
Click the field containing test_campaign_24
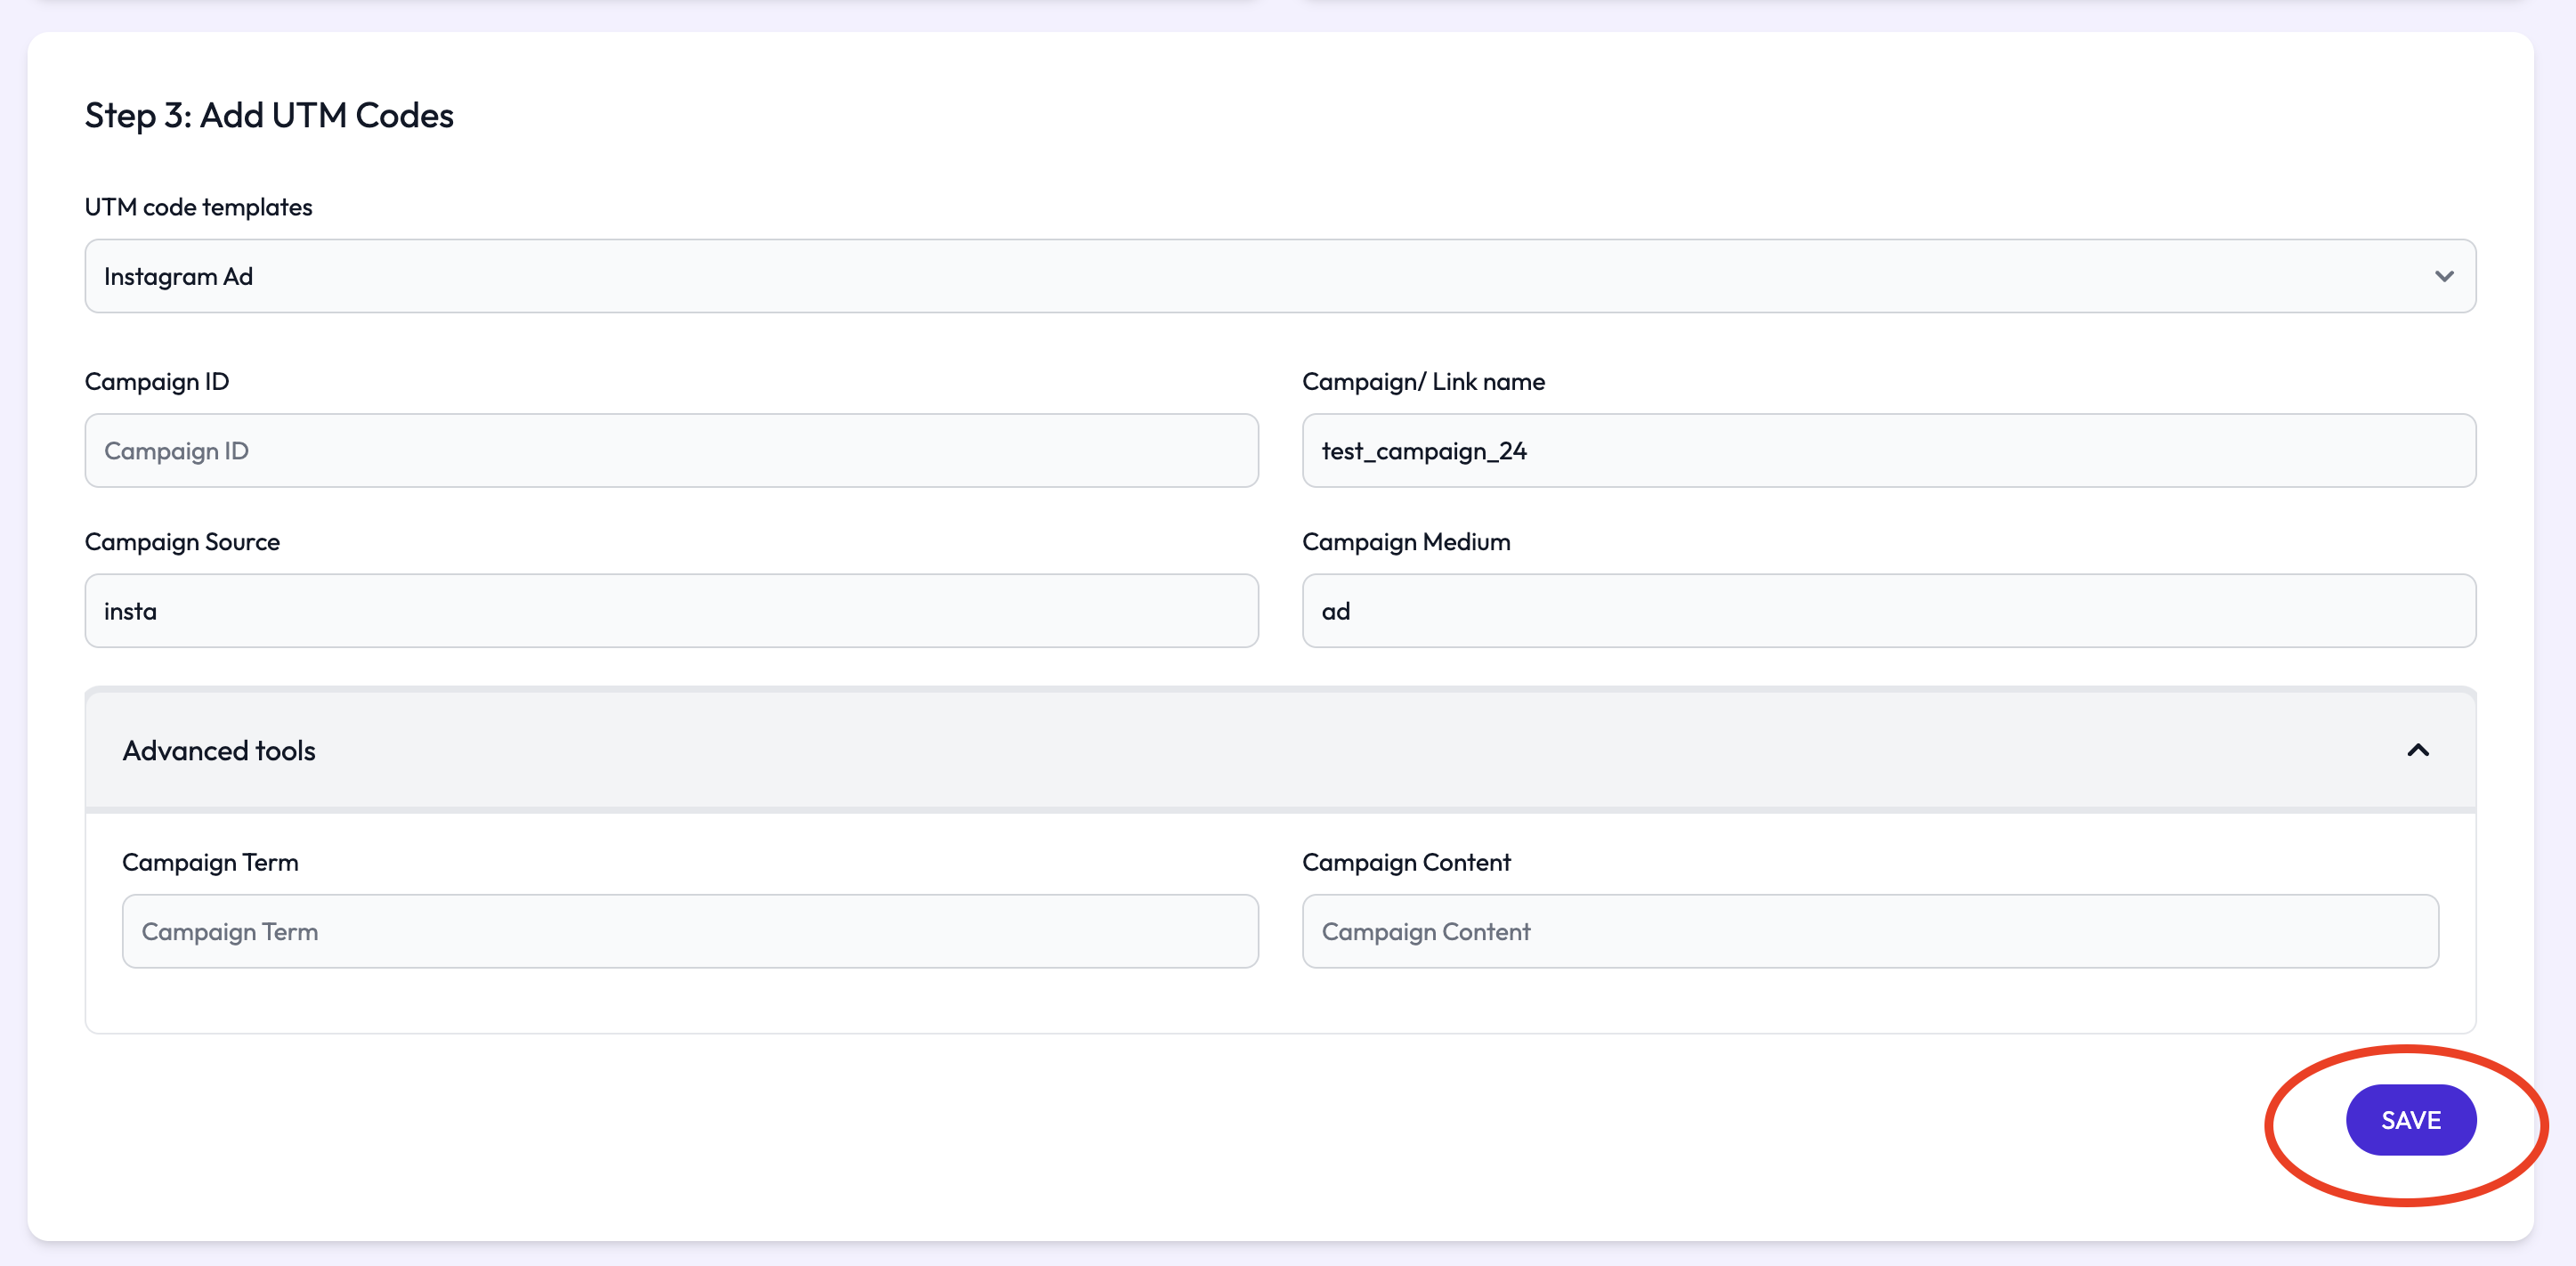[1888, 451]
